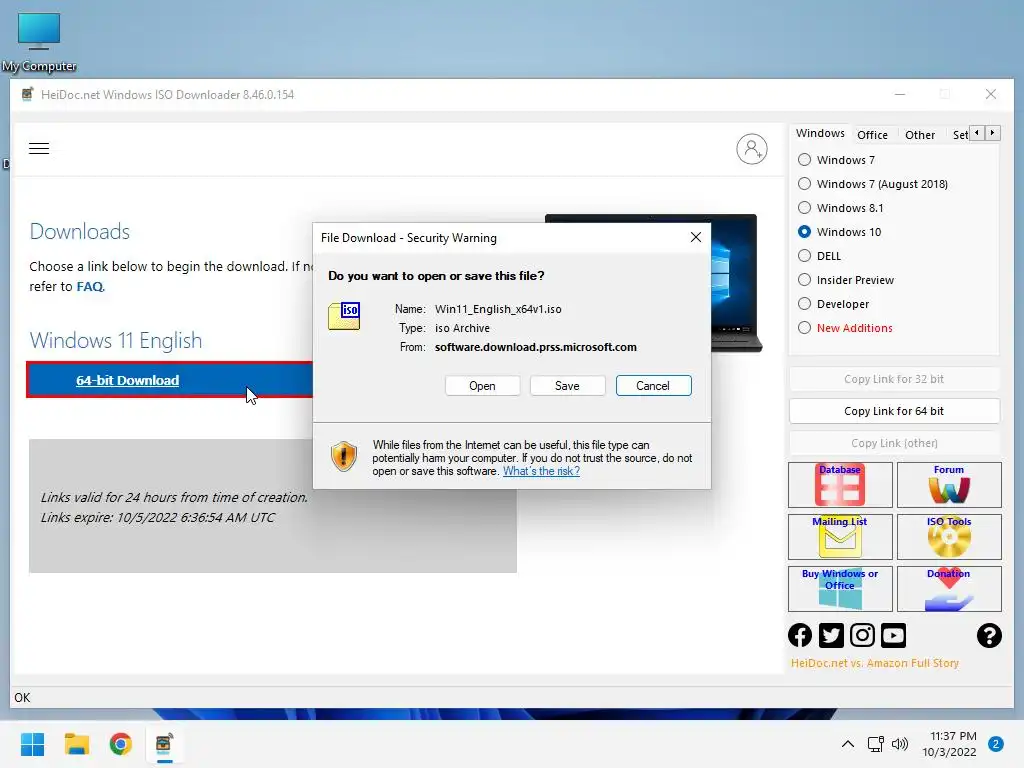This screenshot has width=1024, height=768.
Task: Select the Windows 8.1 radio button
Action: click(x=805, y=208)
